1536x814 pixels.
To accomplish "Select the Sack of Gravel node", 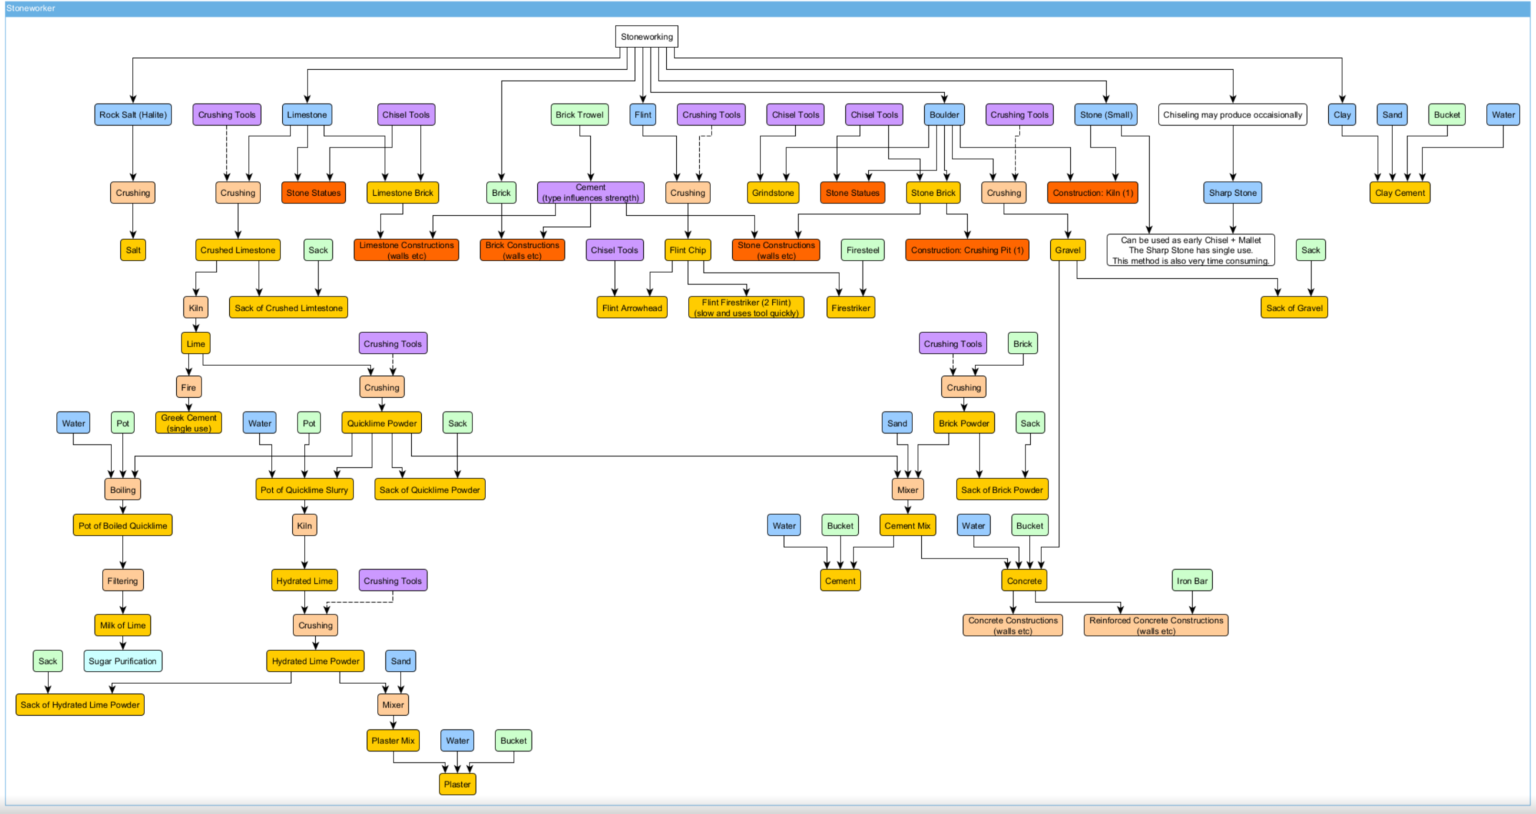I will coord(1294,308).
